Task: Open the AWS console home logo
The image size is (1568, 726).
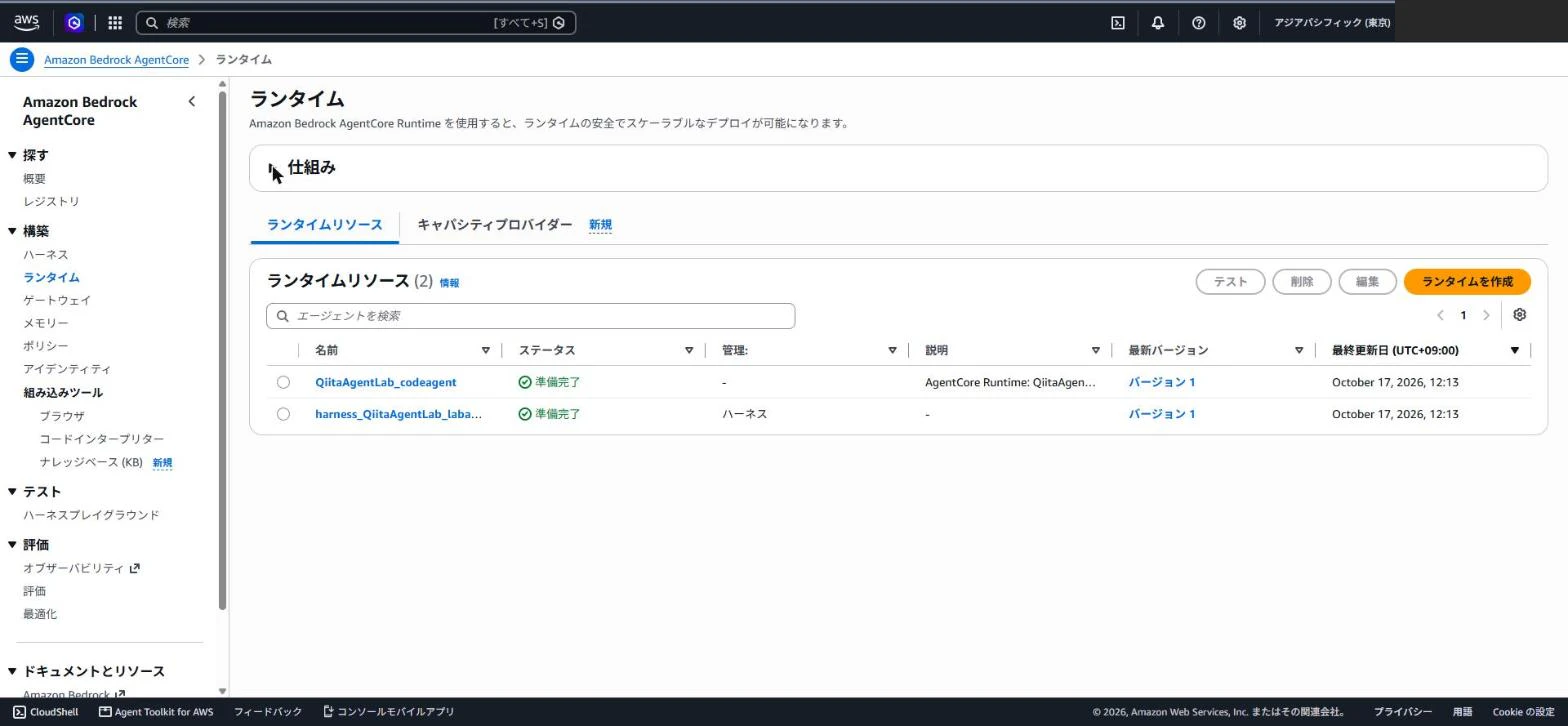Action: 27,22
